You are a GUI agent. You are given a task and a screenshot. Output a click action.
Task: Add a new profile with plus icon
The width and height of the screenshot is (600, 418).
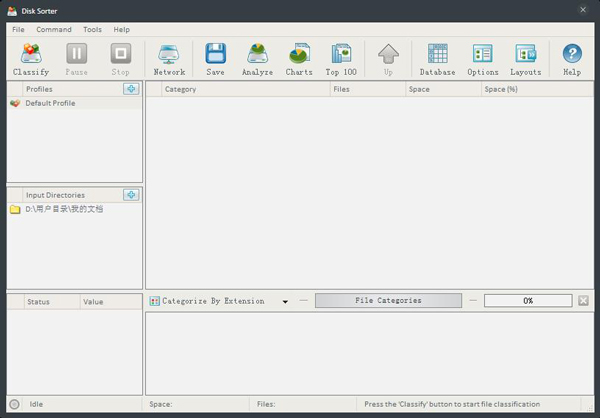pyautogui.click(x=131, y=89)
